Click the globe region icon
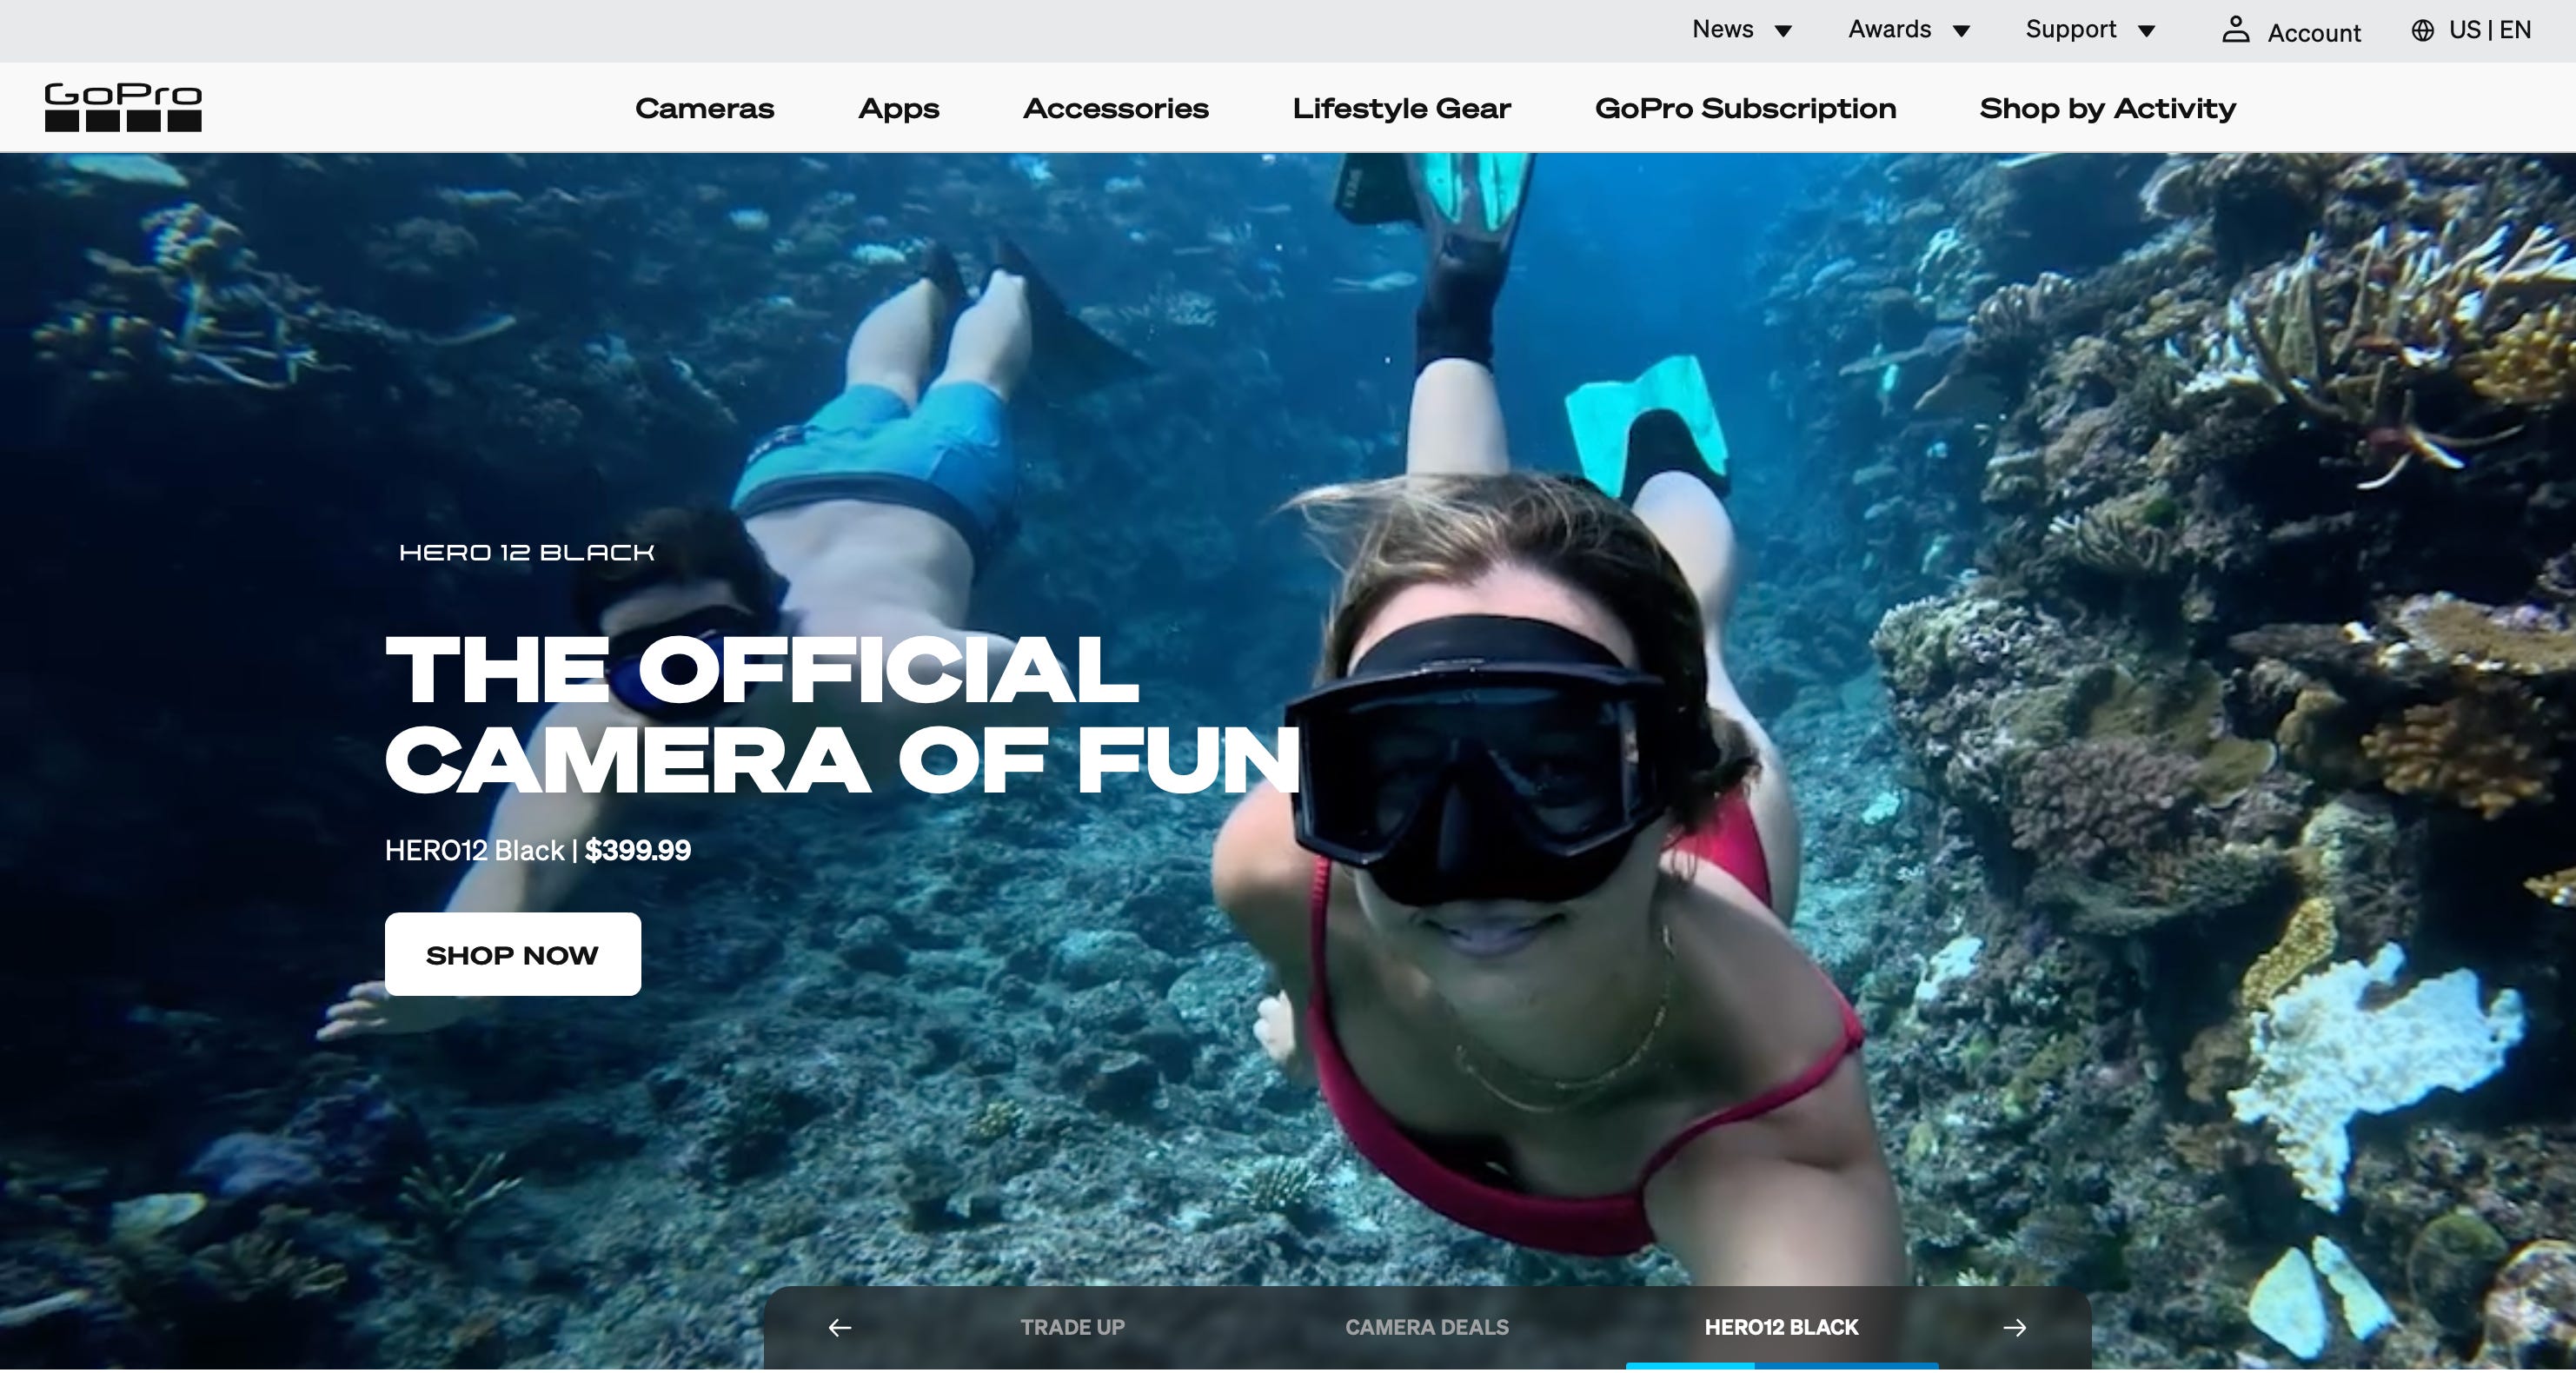This screenshot has height=1373, width=2576. [2422, 30]
